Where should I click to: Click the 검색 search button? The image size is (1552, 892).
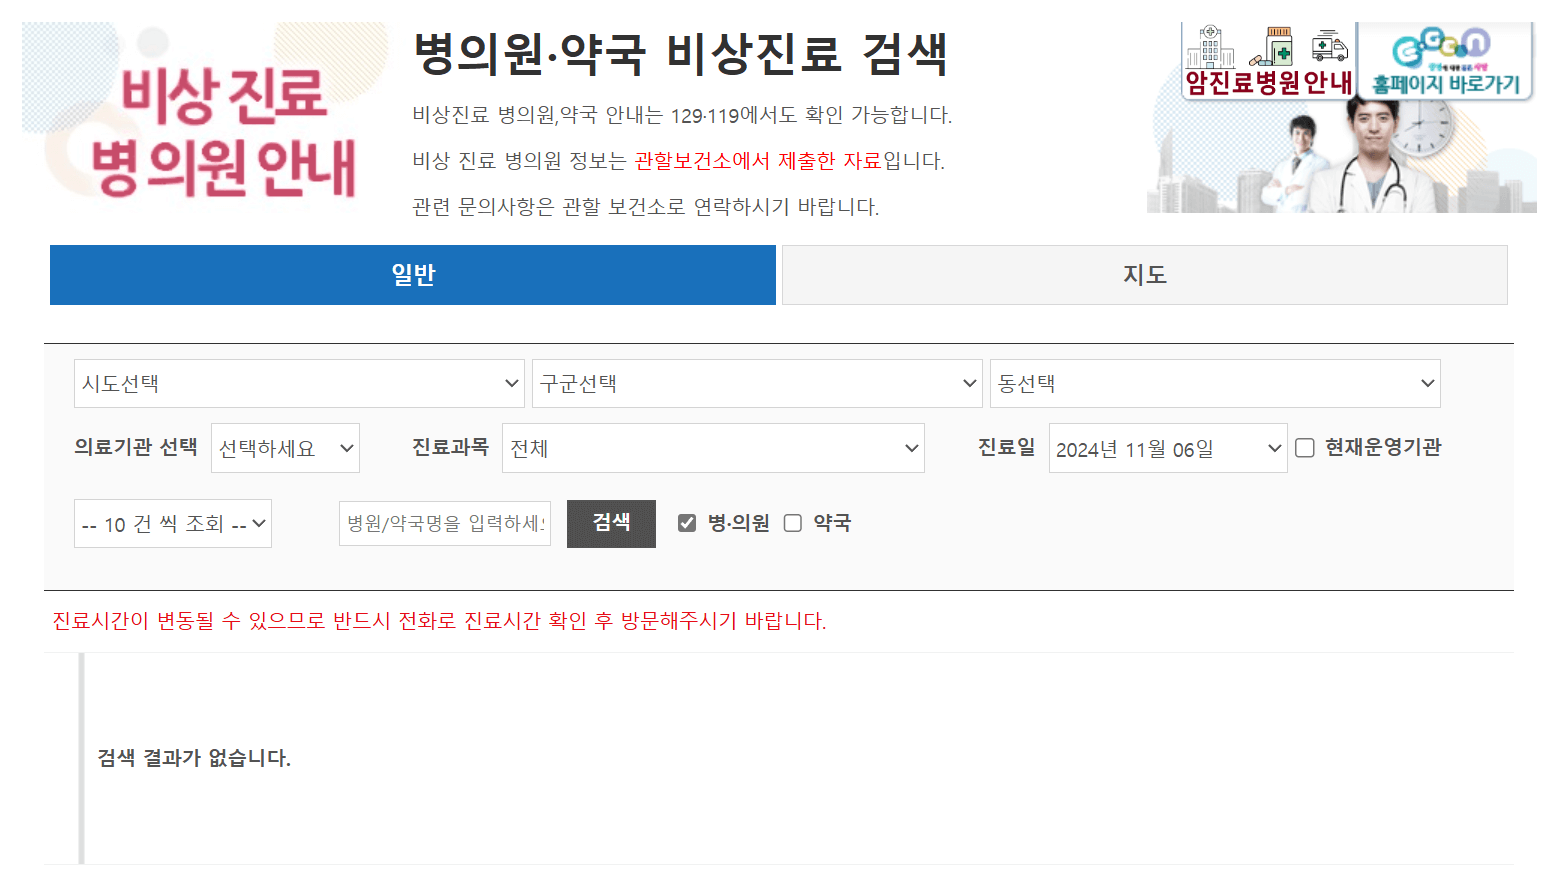pyautogui.click(x=611, y=523)
